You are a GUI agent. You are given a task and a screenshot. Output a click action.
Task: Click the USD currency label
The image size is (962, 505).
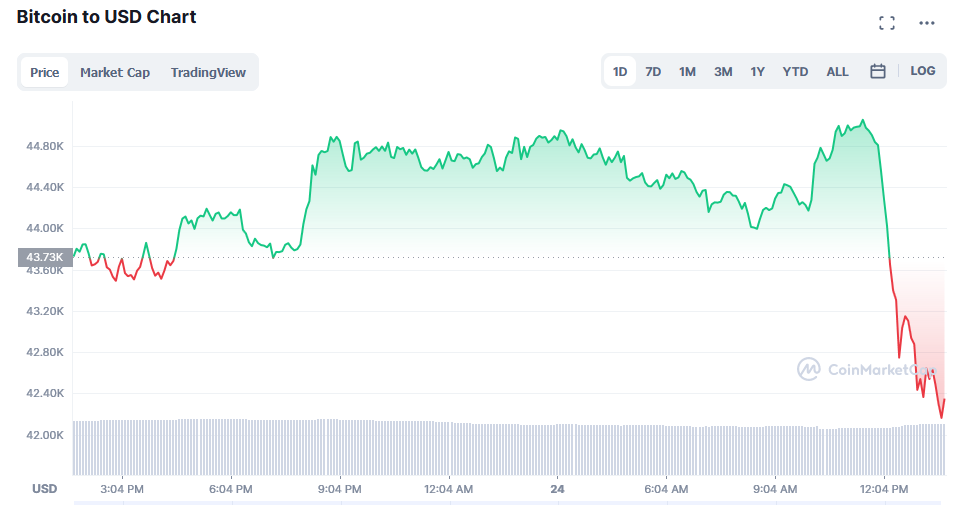[x=44, y=489]
